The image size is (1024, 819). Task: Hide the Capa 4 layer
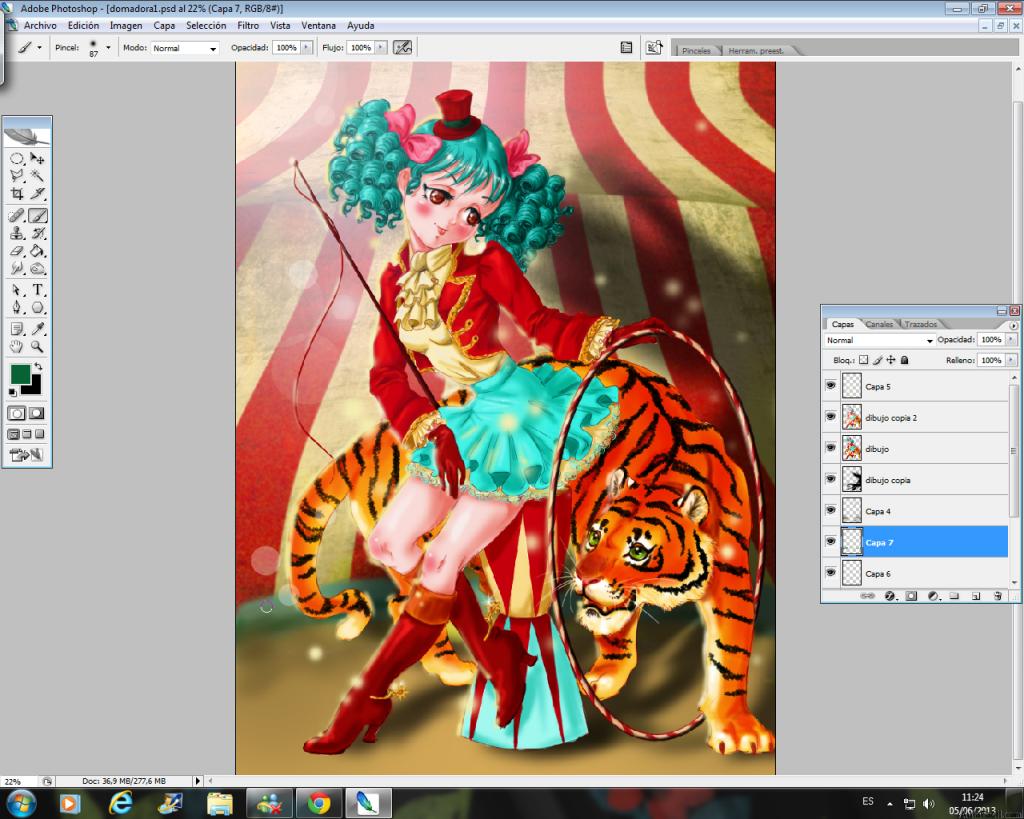[831, 510]
